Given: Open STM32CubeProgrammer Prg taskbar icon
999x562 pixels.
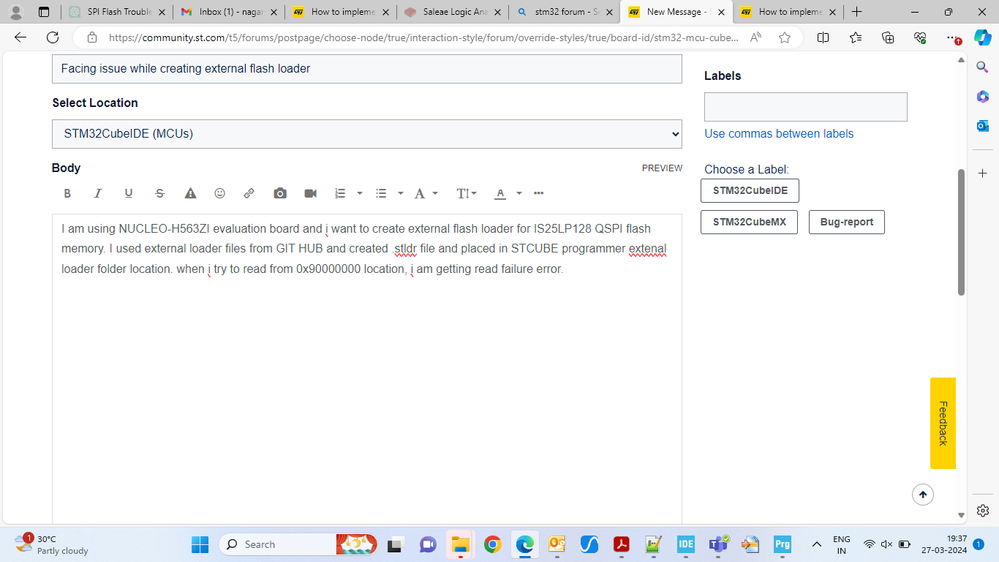Looking at the screenshot, I should pyautogui.click(x=782, y=544).
